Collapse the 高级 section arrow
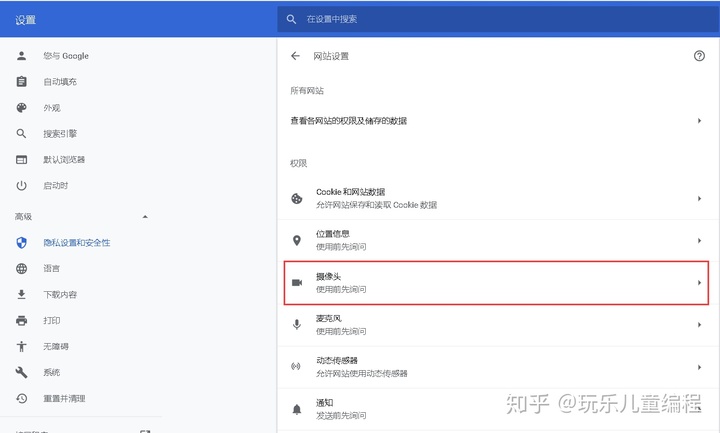The image size is (720, 433). click(x=145, y=217)
